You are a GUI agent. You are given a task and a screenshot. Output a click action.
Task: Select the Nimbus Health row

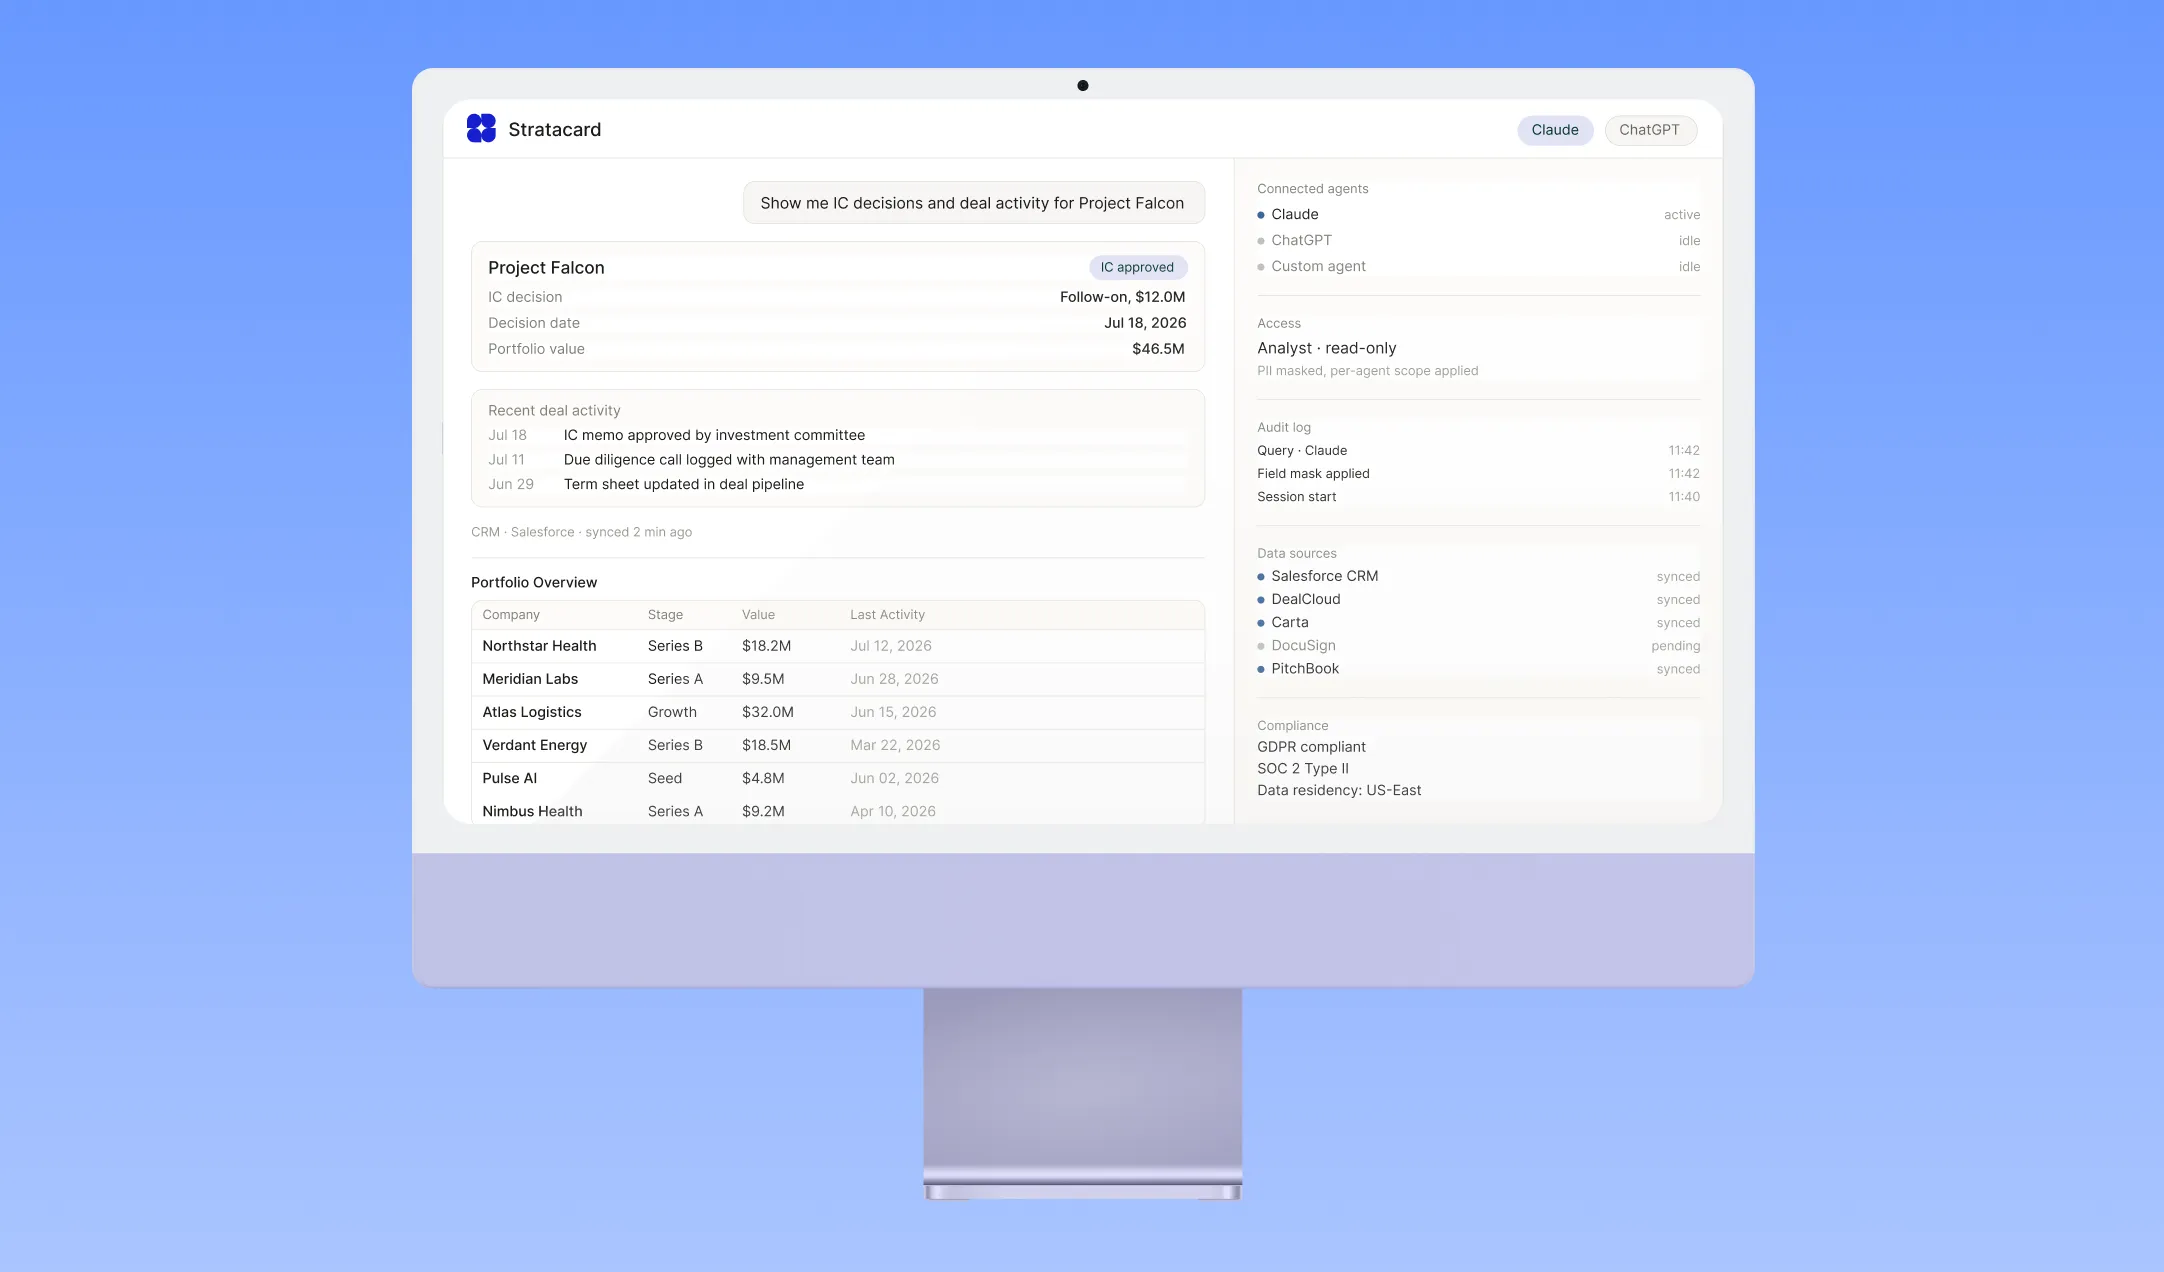[x=838, y=810]
